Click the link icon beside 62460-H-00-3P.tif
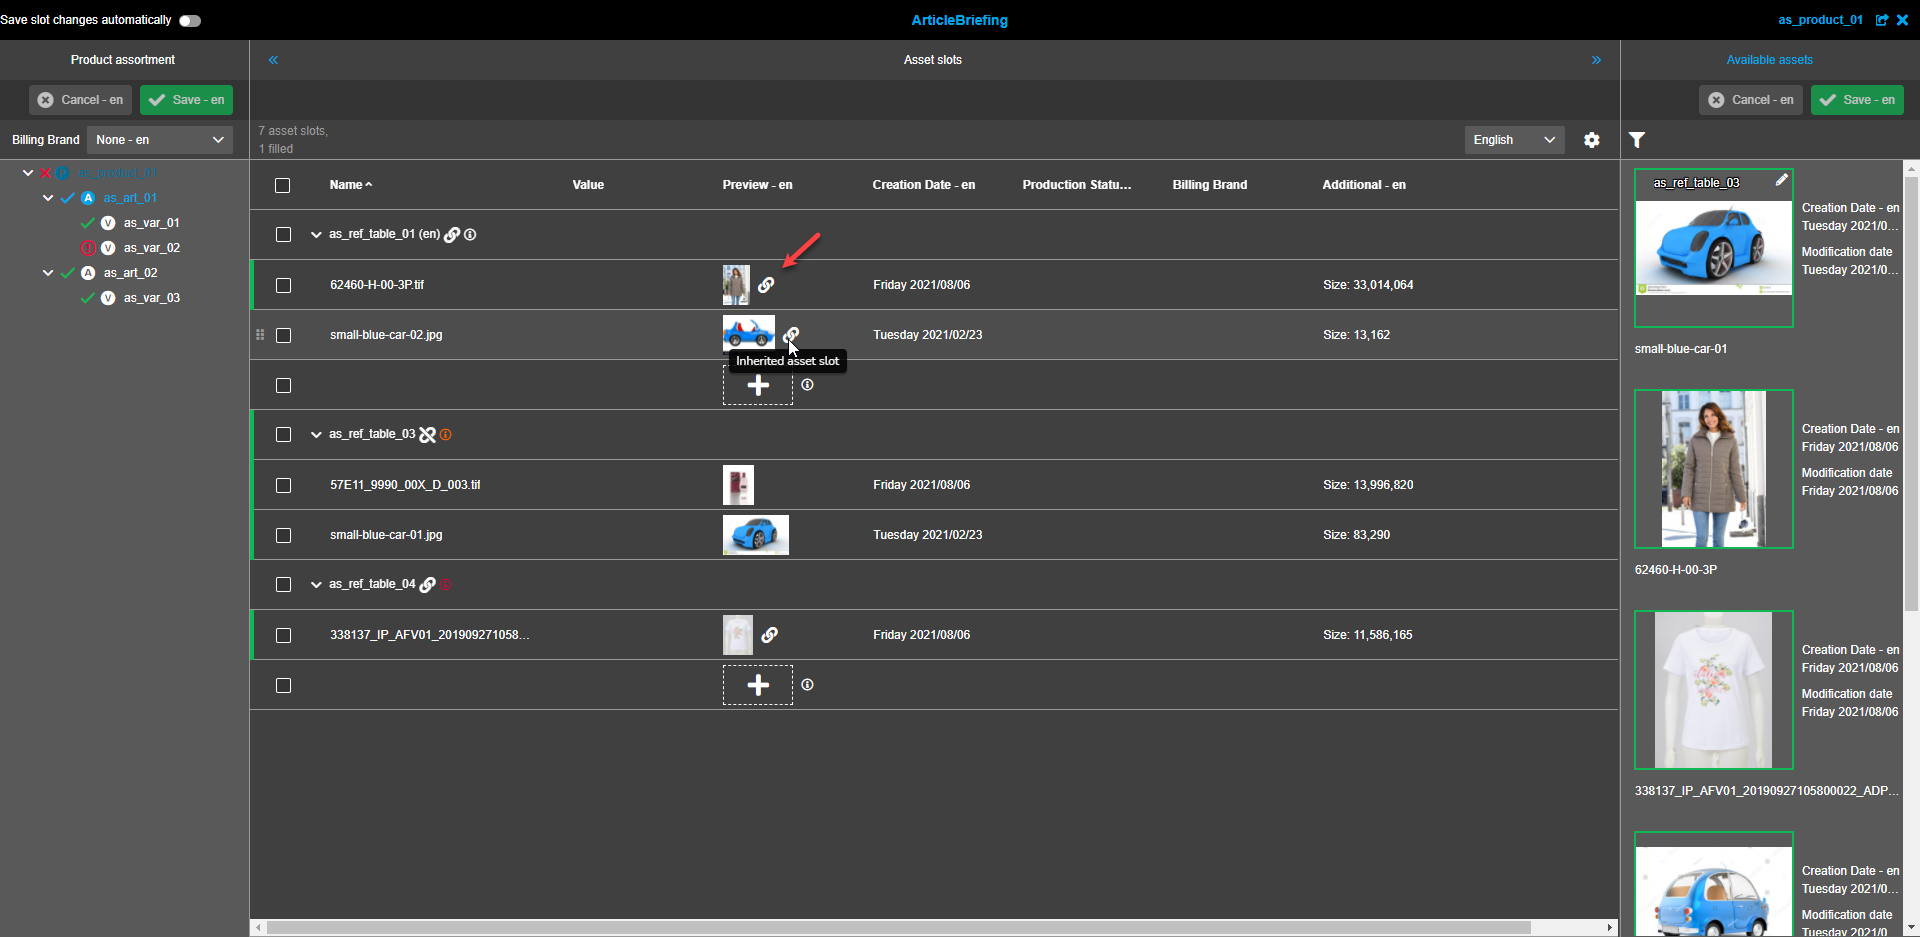 (x=766, y=285)
